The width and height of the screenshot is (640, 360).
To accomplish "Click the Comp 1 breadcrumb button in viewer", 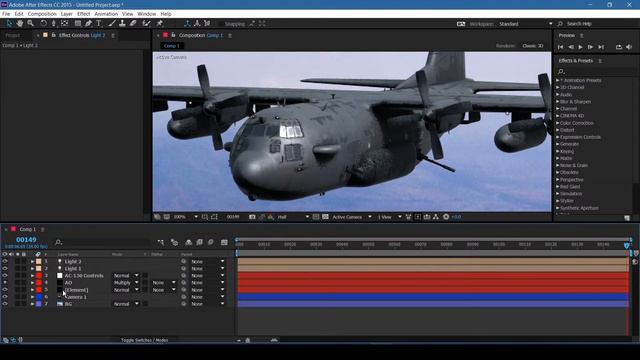I will pyautogui.click(x=172, y=46).
